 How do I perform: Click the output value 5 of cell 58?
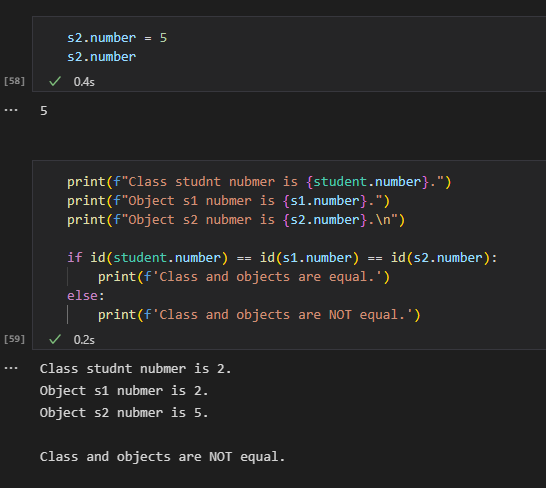pos(44,111)
